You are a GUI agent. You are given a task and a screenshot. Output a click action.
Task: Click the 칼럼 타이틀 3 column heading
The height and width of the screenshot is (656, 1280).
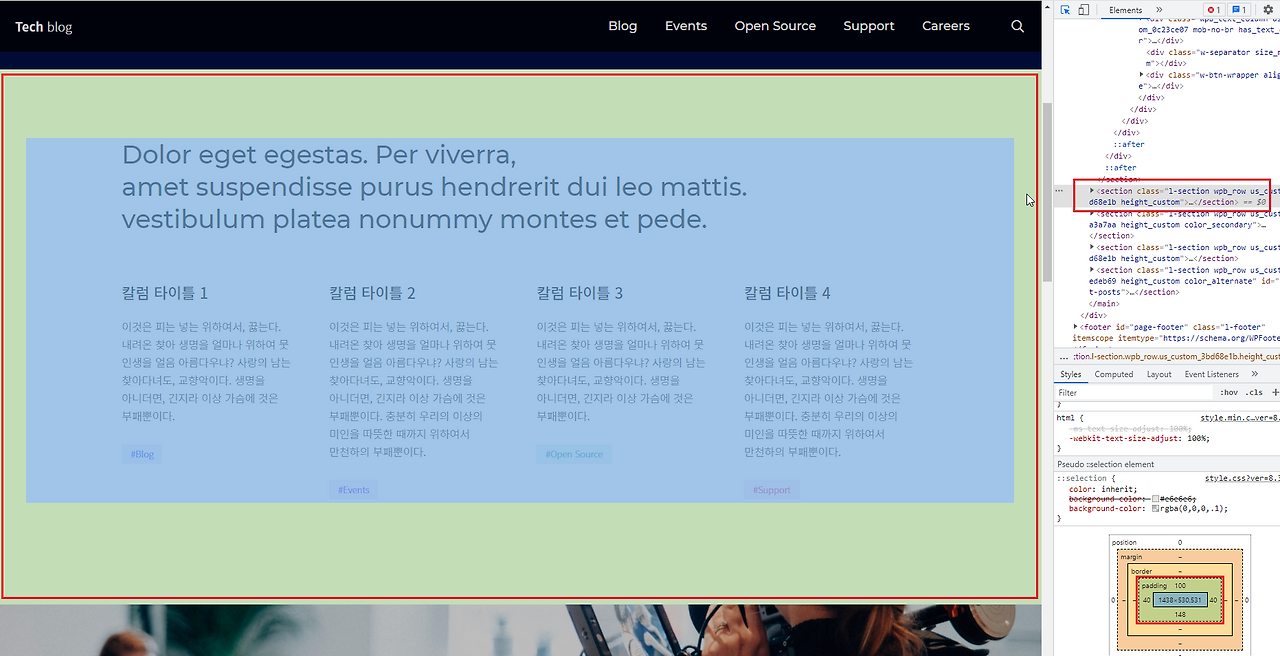click(x=580, y=293)
